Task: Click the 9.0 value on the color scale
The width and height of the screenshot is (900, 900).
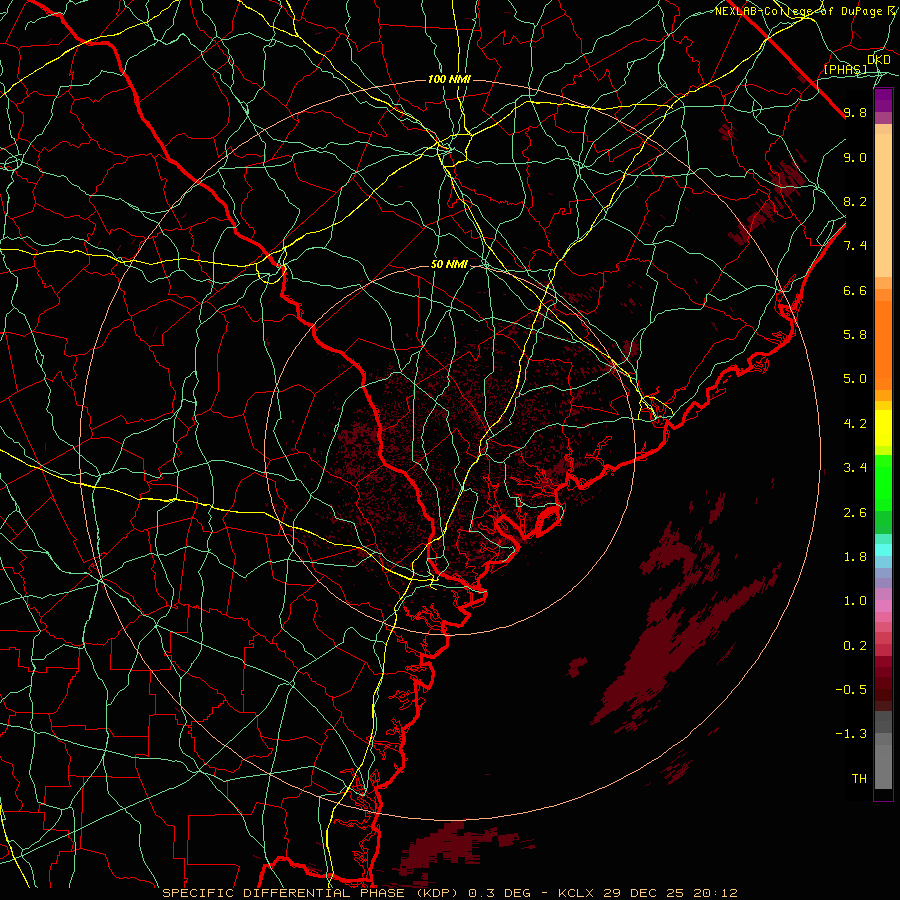Action: point(855,157)
